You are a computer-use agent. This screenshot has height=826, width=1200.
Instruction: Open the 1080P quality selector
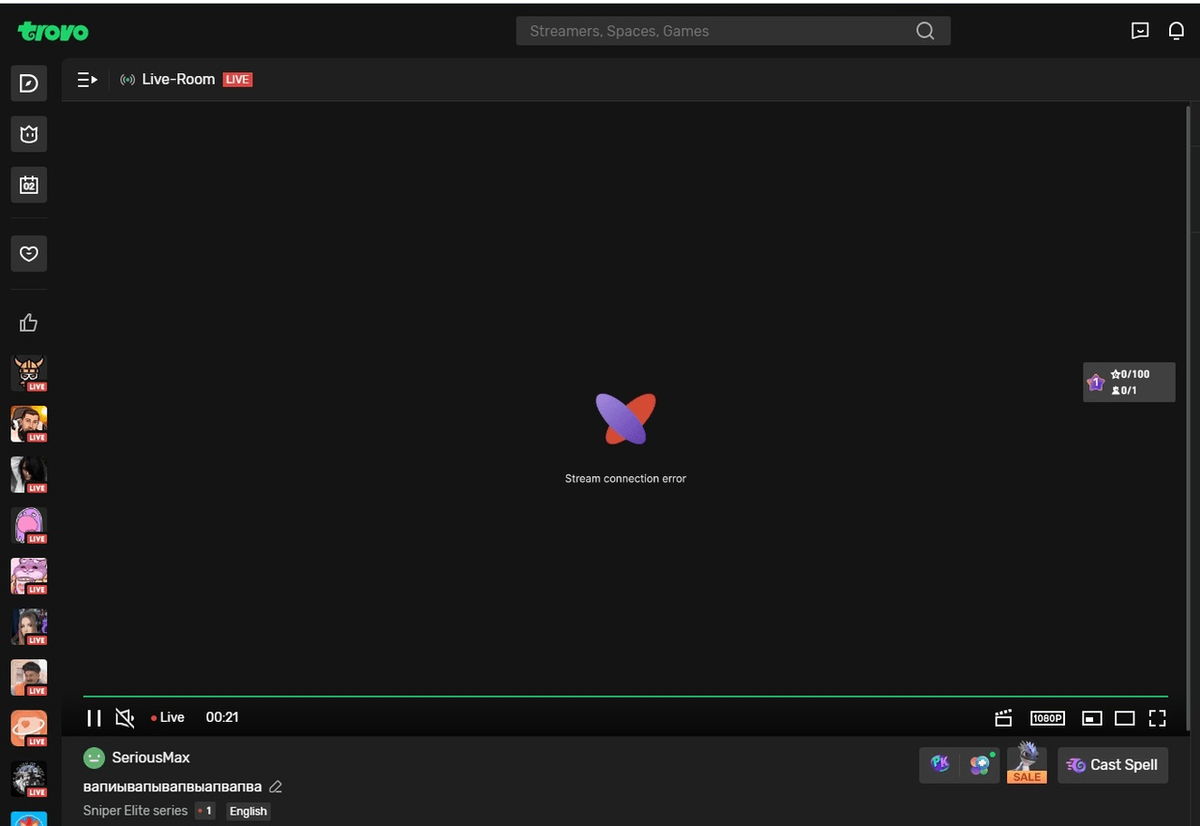[1046, 717]
